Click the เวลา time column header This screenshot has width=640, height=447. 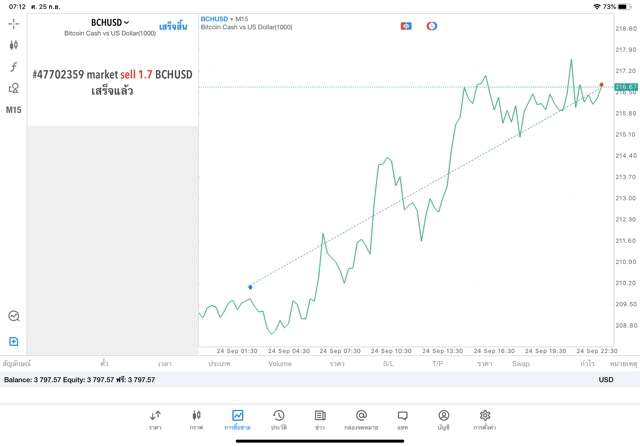(x=165, y=363)
